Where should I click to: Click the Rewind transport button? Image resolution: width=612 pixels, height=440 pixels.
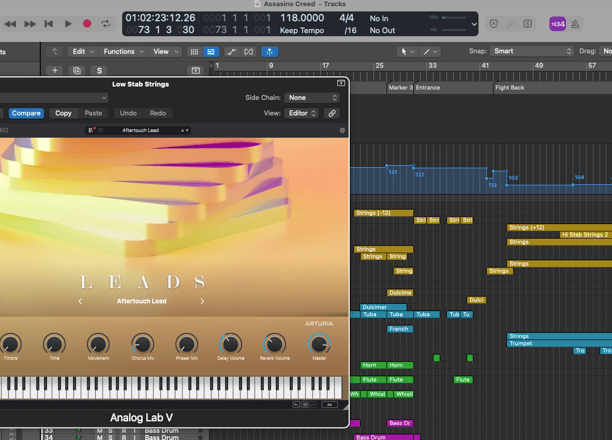[10, 24]
